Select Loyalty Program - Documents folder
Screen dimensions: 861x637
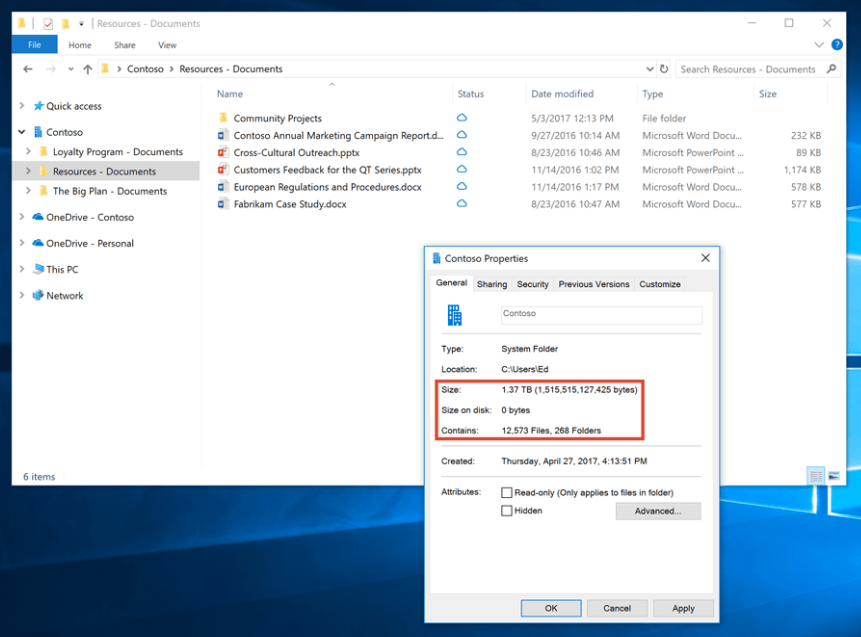point(118,152)
